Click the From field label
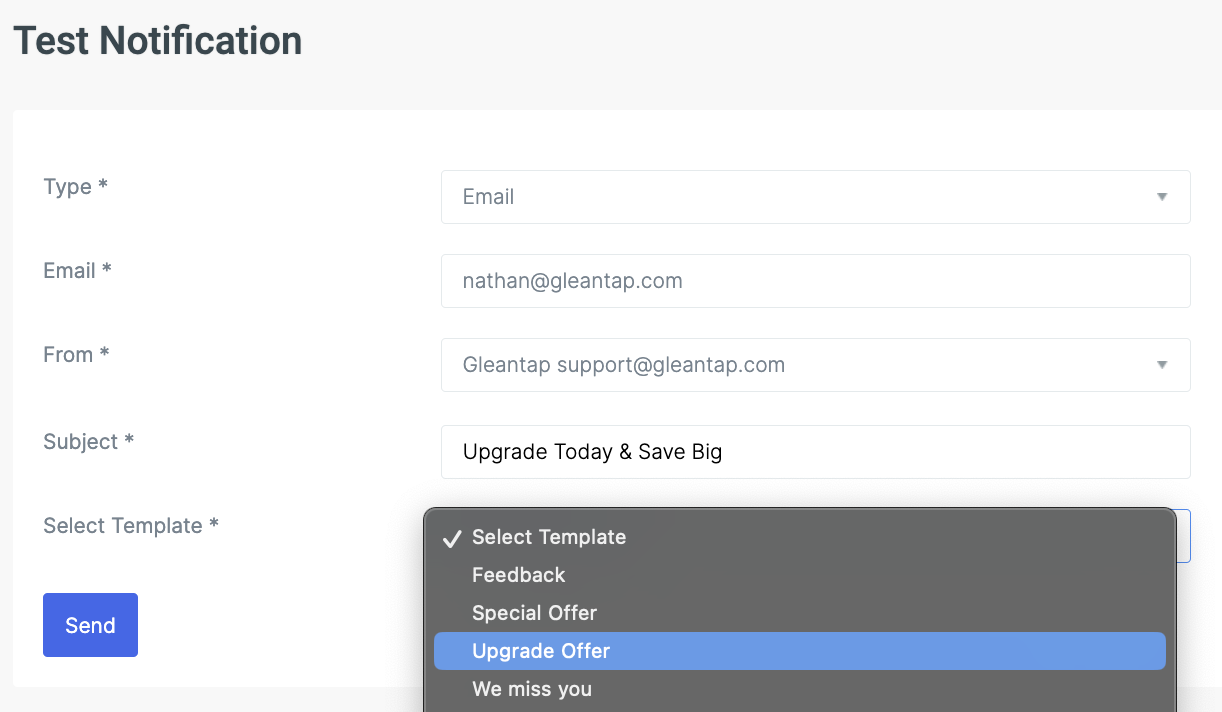Viewport: 1222px width, 712px height. click(x=76, y=355)
